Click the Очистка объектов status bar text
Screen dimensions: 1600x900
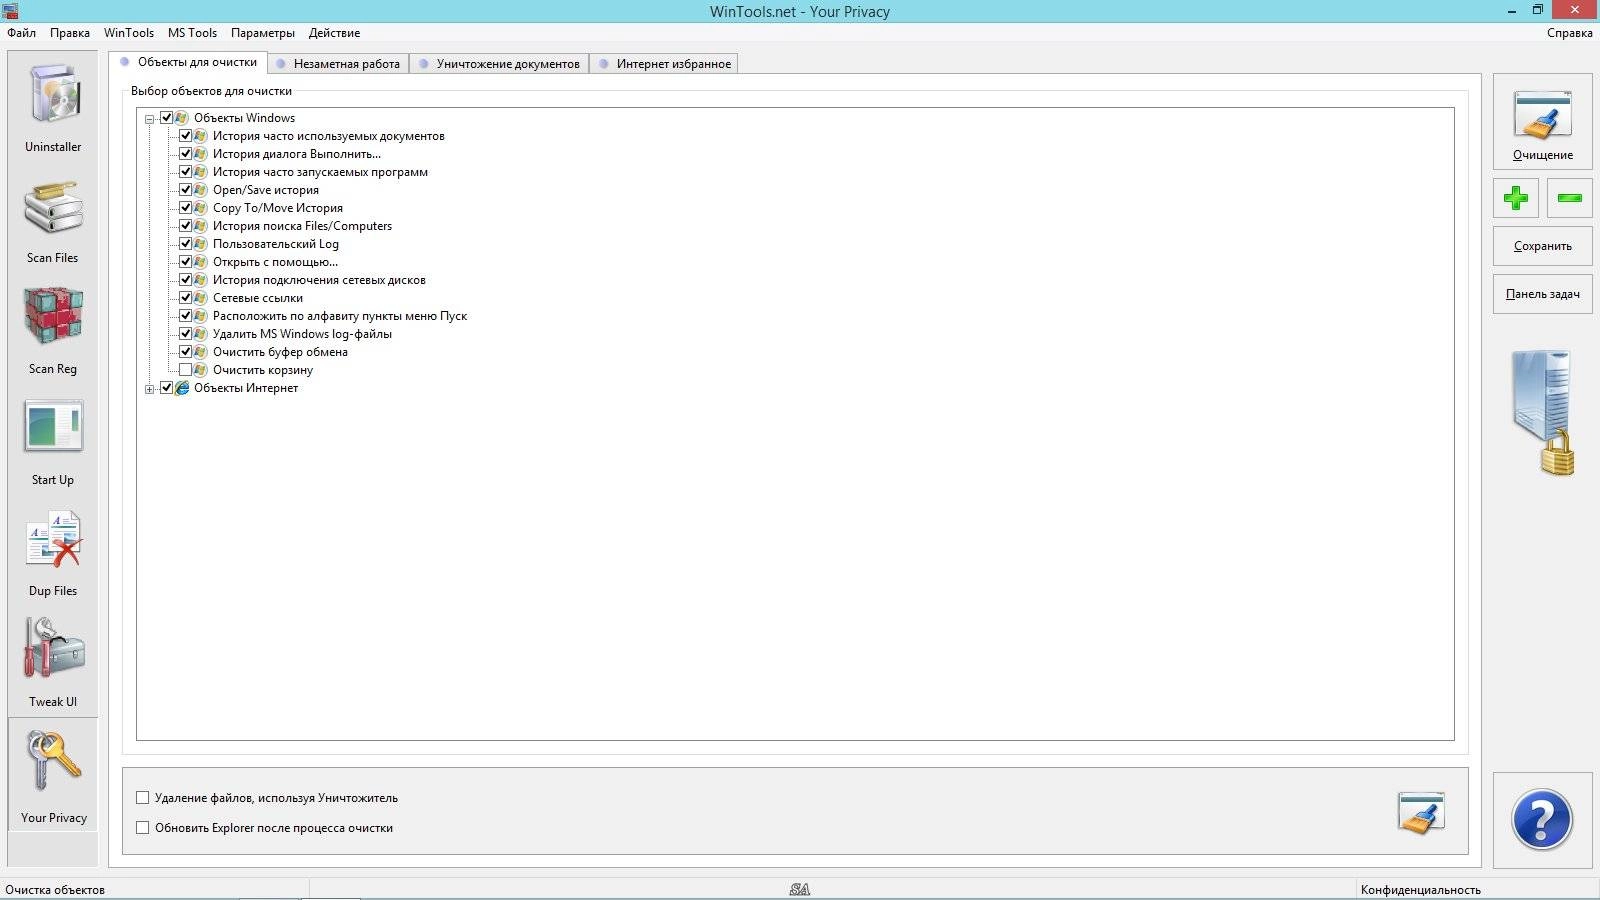[x=55, y=890]
